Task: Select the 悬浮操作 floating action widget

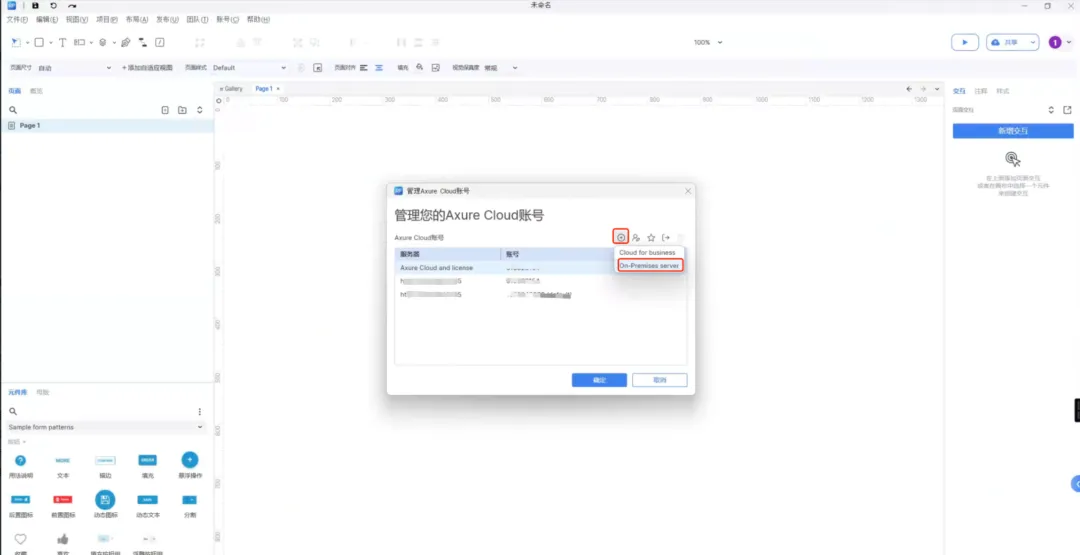Action: point(190,465)
